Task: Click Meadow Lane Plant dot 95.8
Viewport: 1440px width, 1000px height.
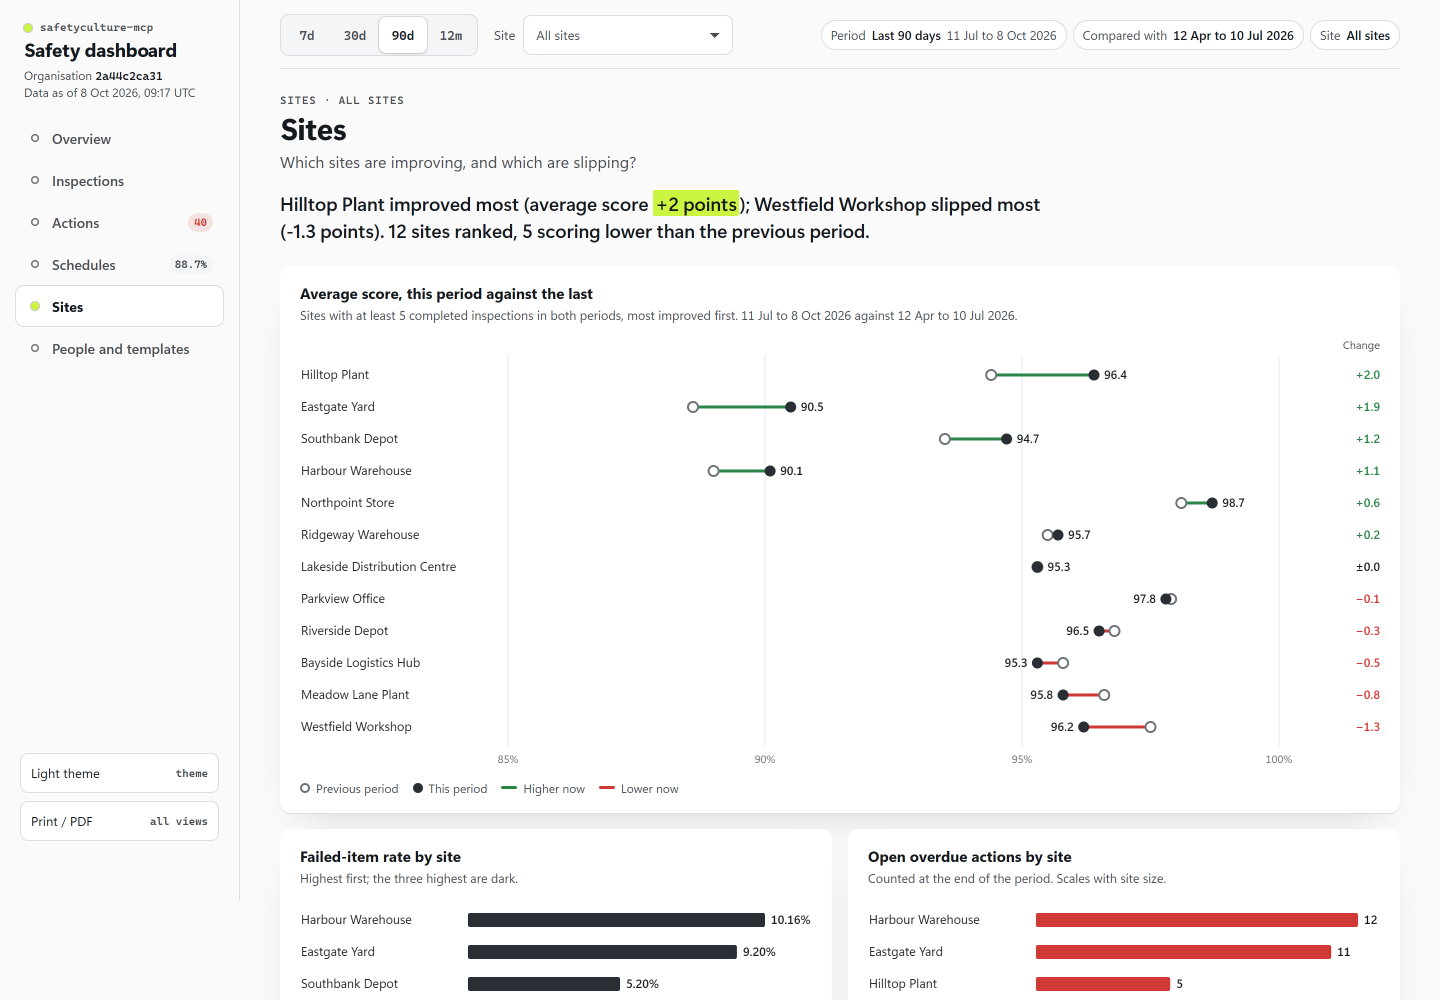Action: (x=1063, y=695)
